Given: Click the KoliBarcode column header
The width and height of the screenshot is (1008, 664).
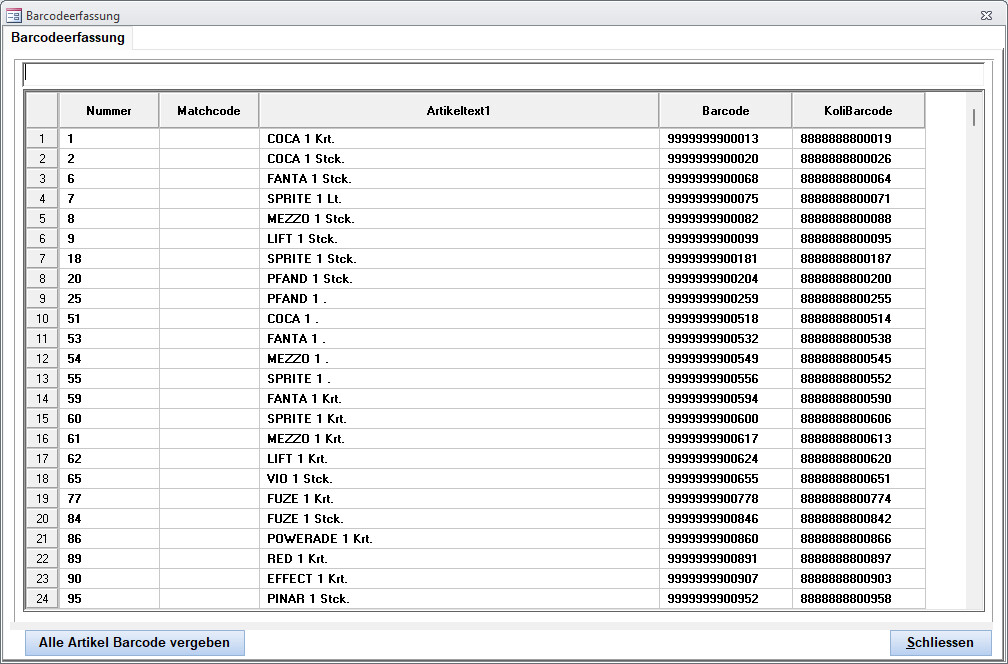Looking at the screenshot, I should 858,111.
